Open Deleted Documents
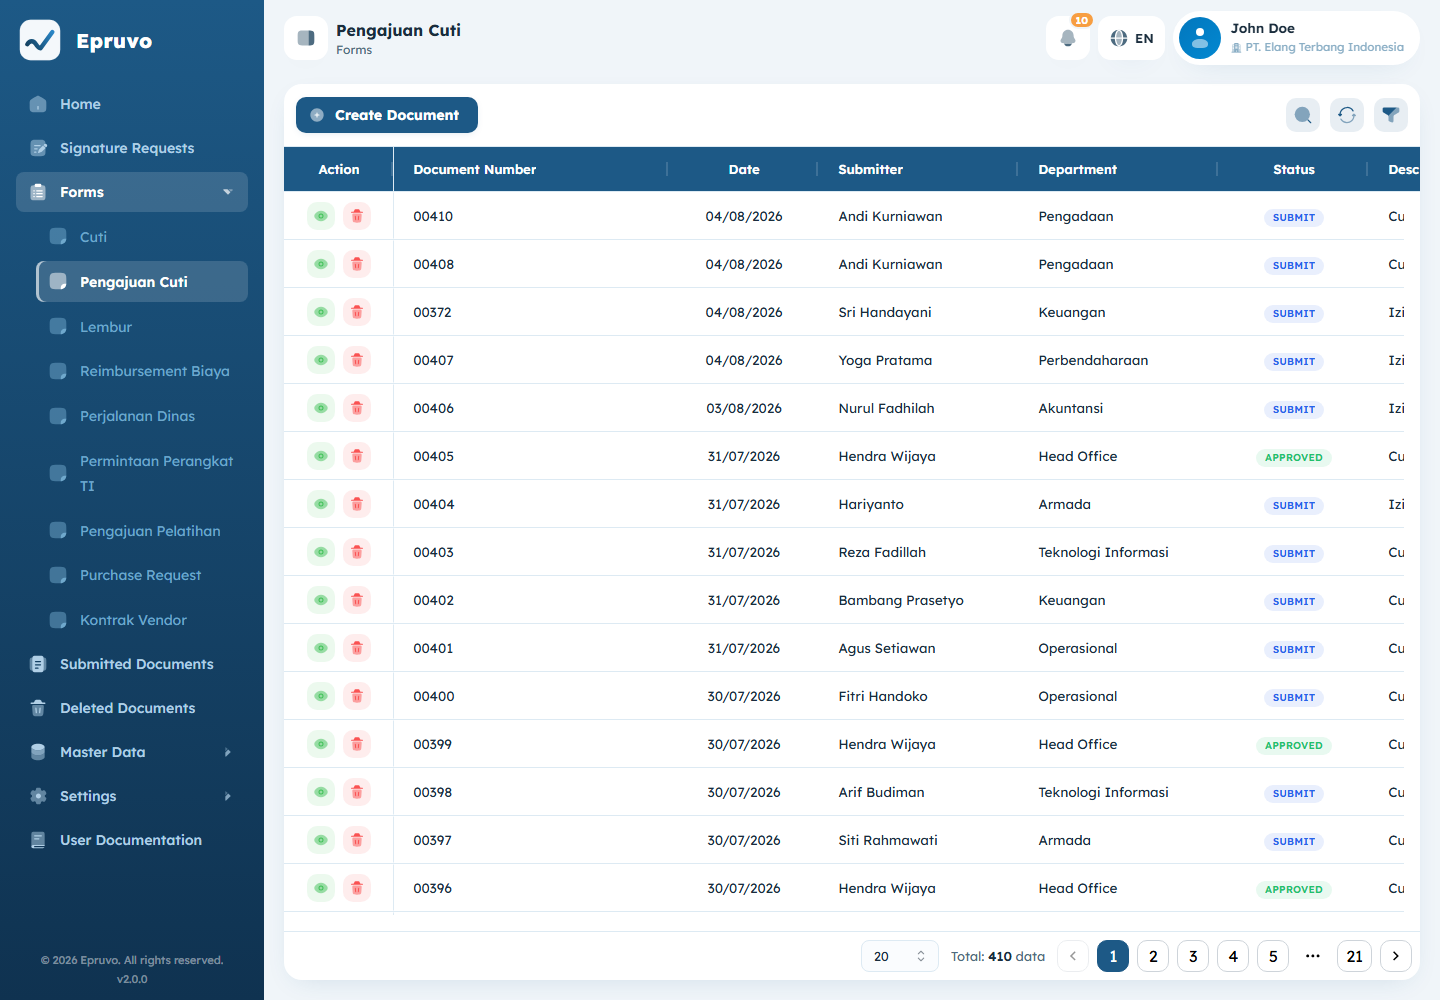This screenshot has width=1440, height=1000. click(132, 708)
